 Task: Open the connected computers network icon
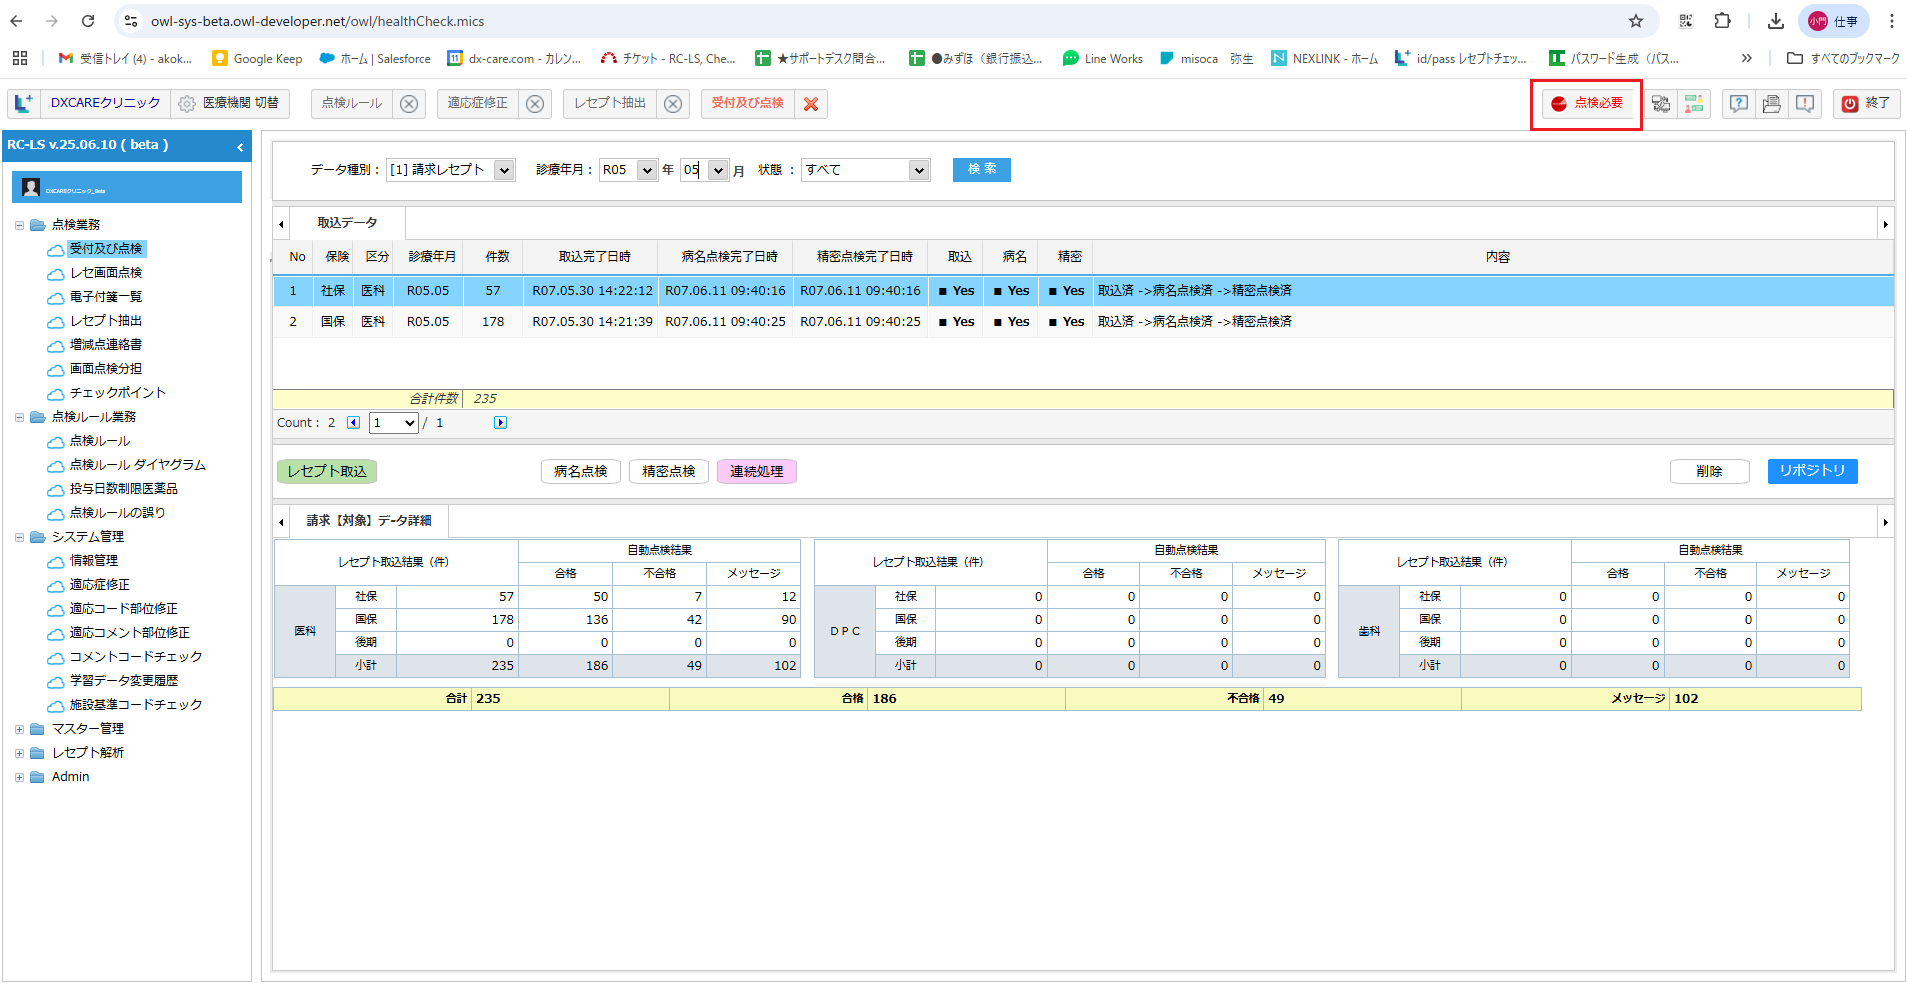1661,104
